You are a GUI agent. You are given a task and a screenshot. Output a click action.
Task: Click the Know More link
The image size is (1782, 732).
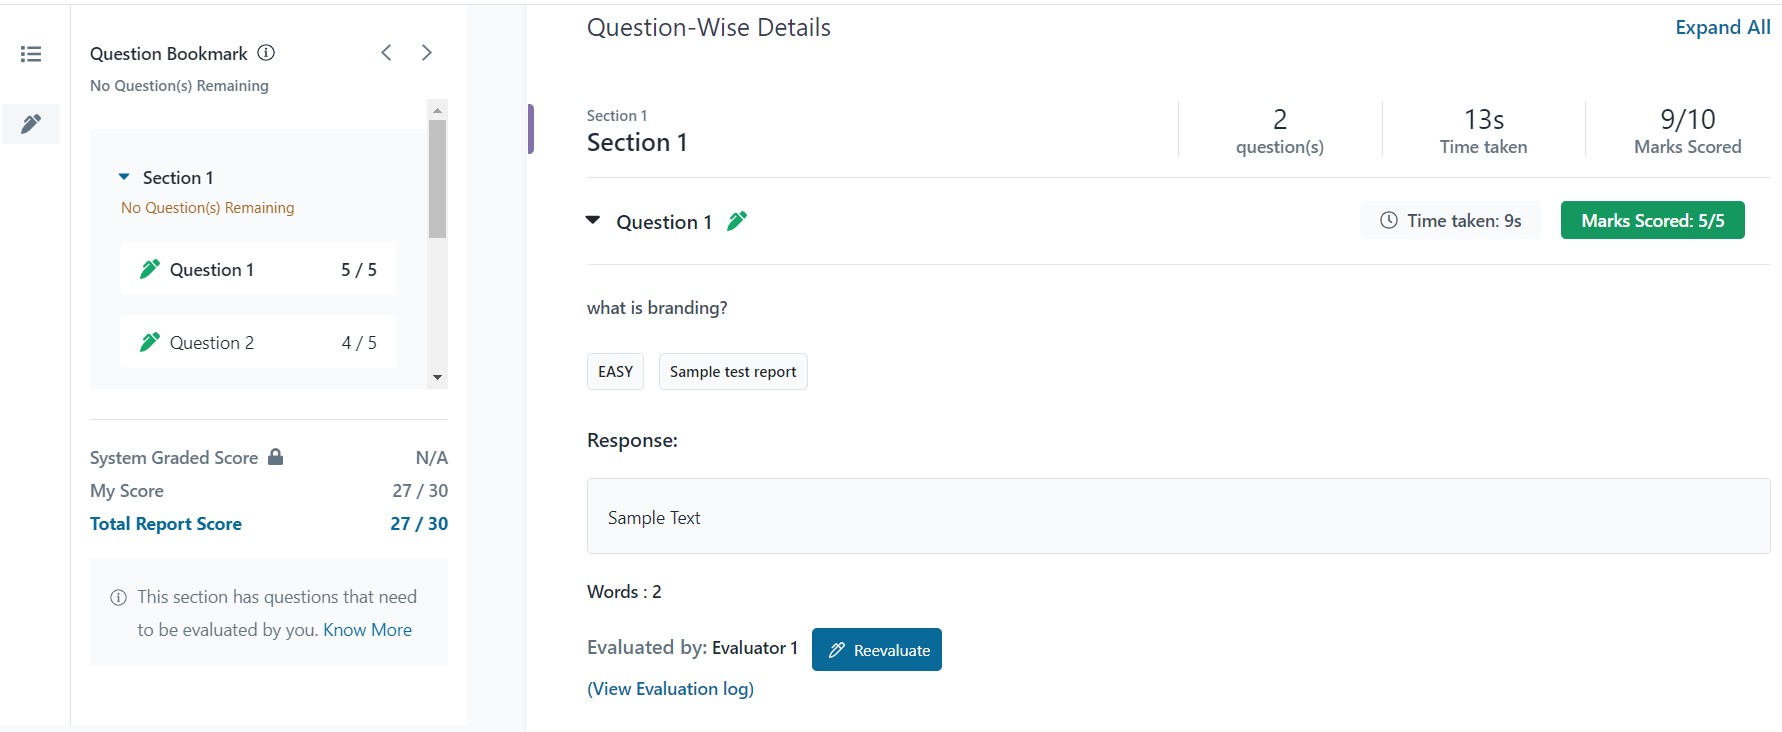367,630
